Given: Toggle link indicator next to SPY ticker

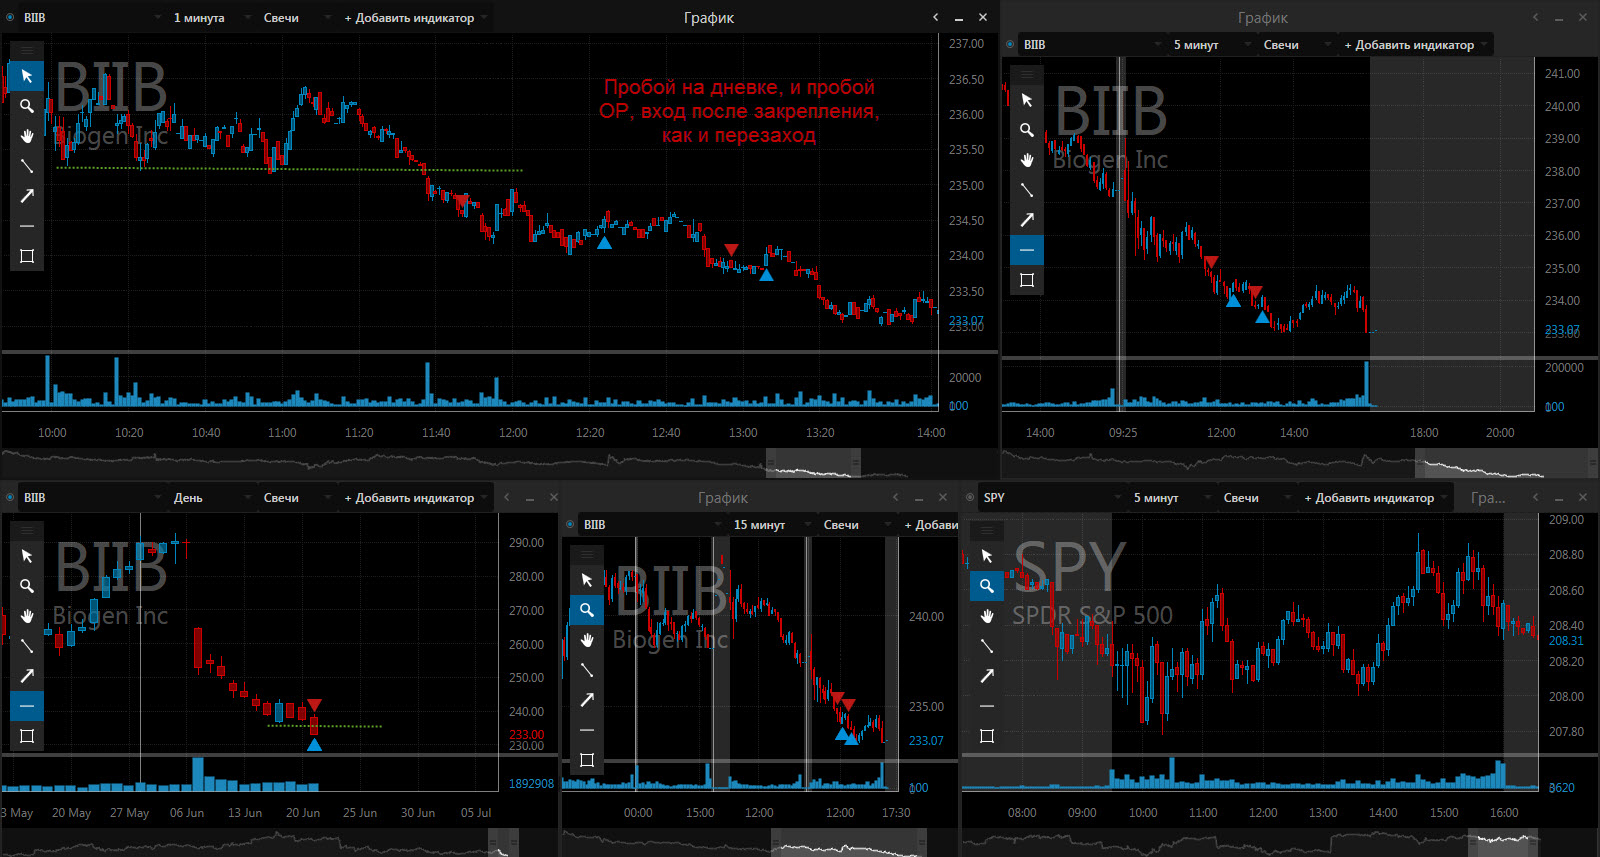Looking at the screenshot, I should coord(970,497).
